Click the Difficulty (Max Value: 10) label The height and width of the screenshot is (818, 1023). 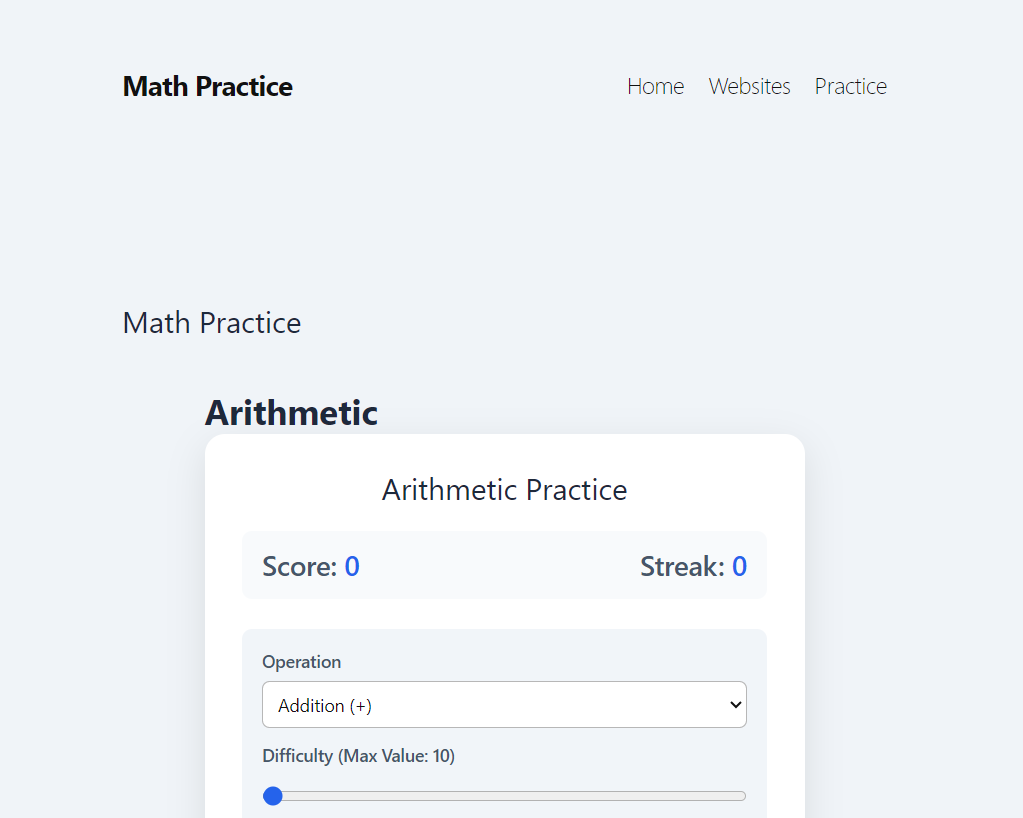pos(358,755)
